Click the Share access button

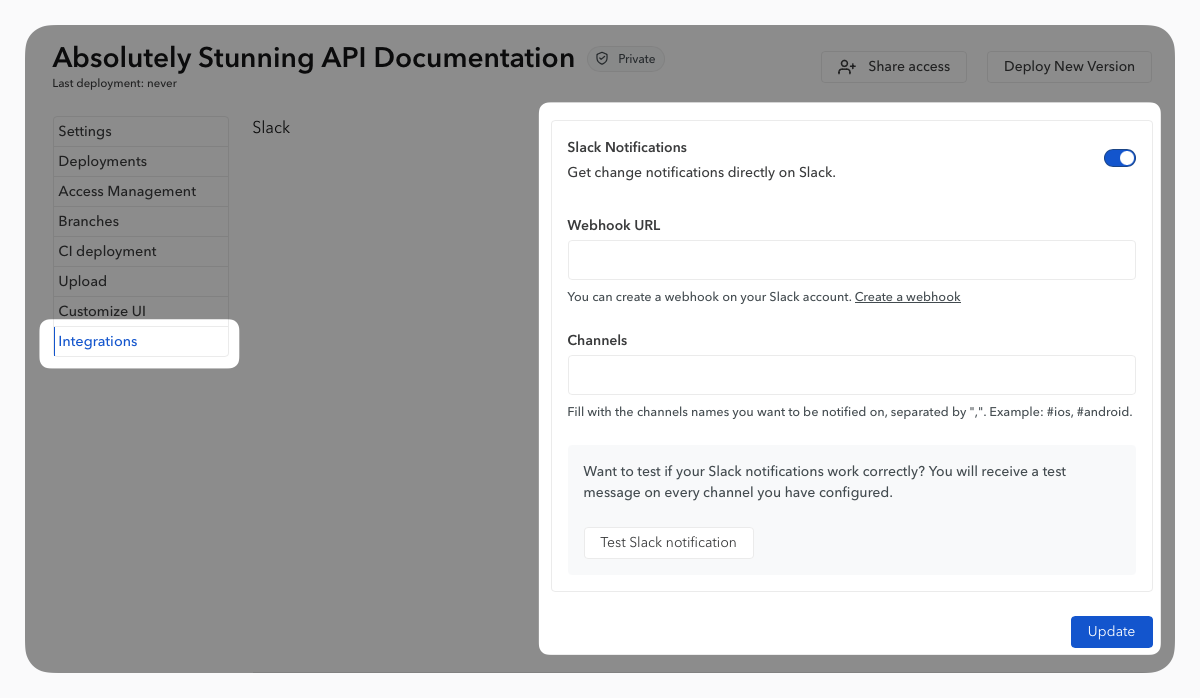coord(893,67)
